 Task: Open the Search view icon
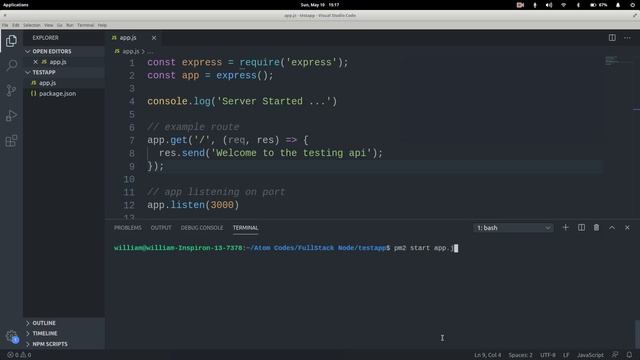coord(11,65)
